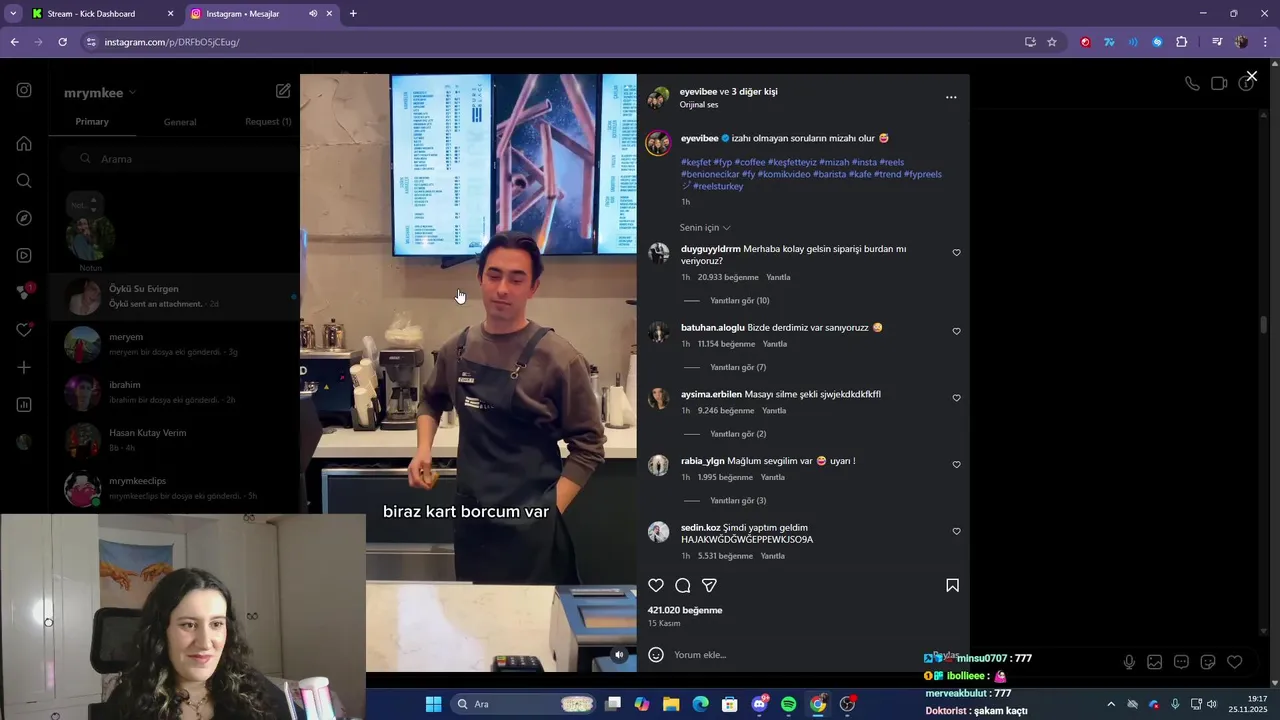Click the 'Orijinal ses' audio label
Image resolution: width=1280 pixels, height=720 pixels.
[x=699, y=105]
